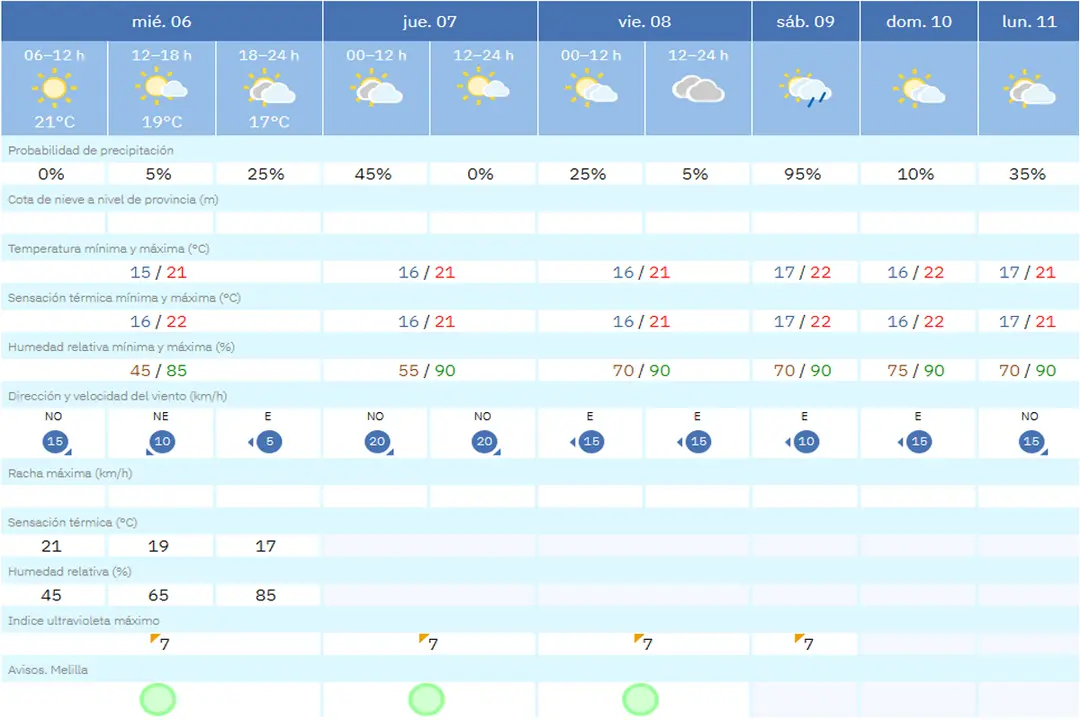Click the 16 / 22 sensación térmica for mié. 06
Screen dimensions: 1080x720
click(158, 322)
